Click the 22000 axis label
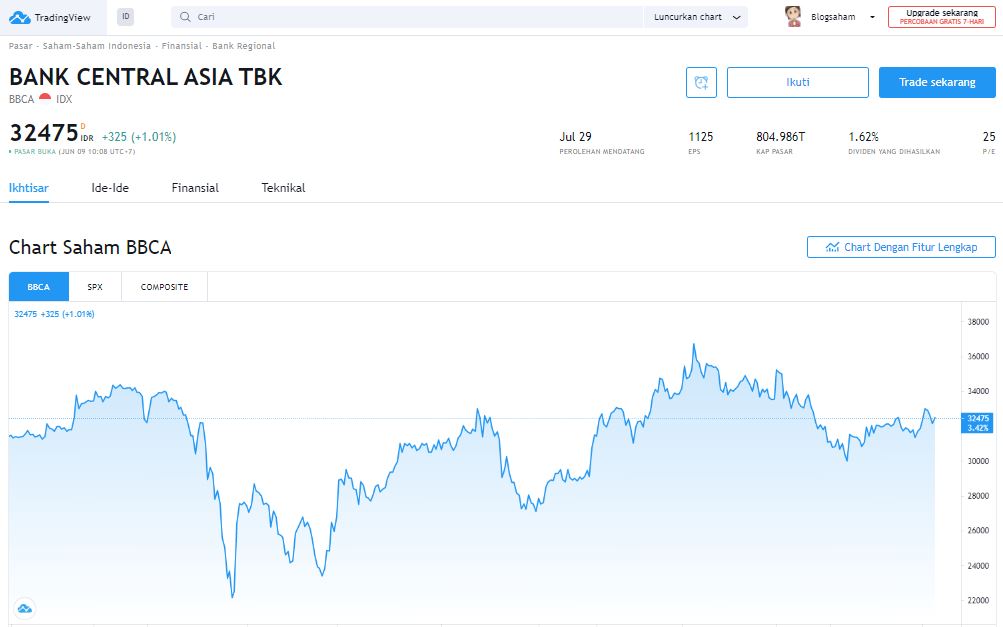 pos(978,600)
